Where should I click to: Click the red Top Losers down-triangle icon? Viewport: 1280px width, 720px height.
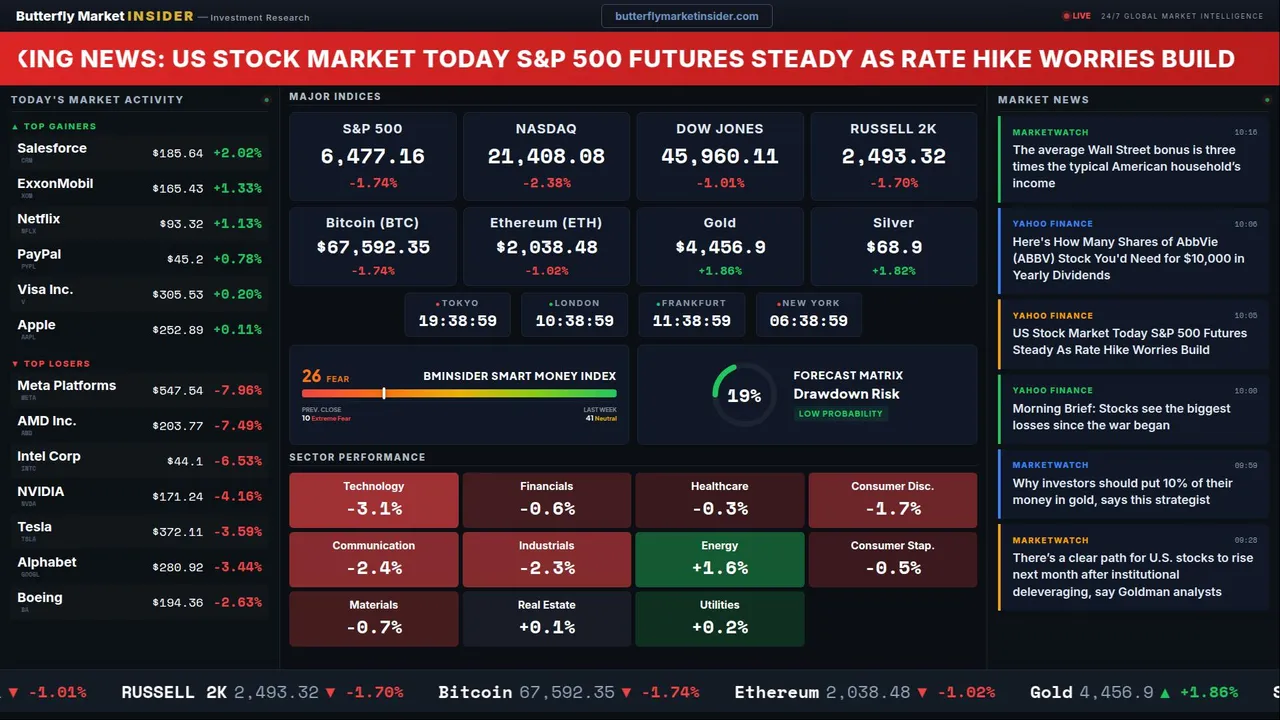point(15,364)
